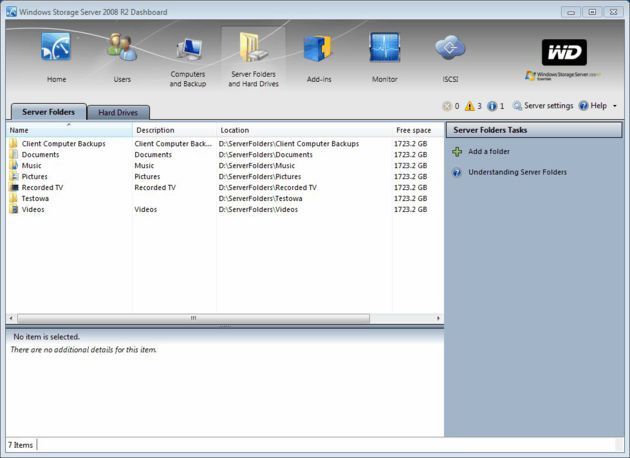Viewport: 630px width, 458px height.
Task: Click the Help question mark icon
Action: click(583, 106)
